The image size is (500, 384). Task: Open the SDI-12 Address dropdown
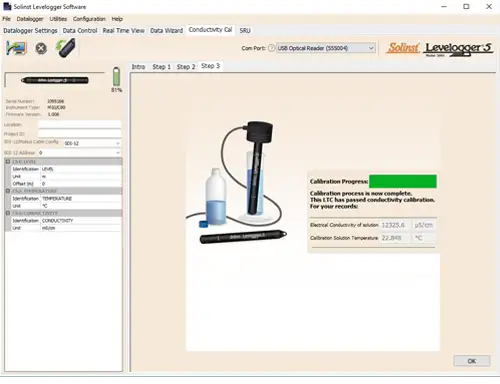79,153
